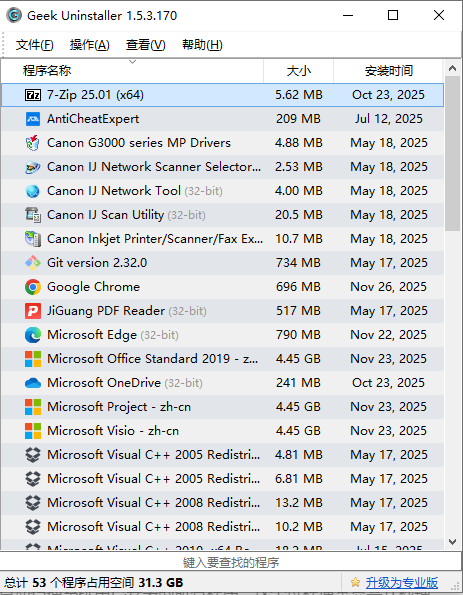
Task: Click the AntiCheatExpert blue icon
Action: click(x=33, y=119)
